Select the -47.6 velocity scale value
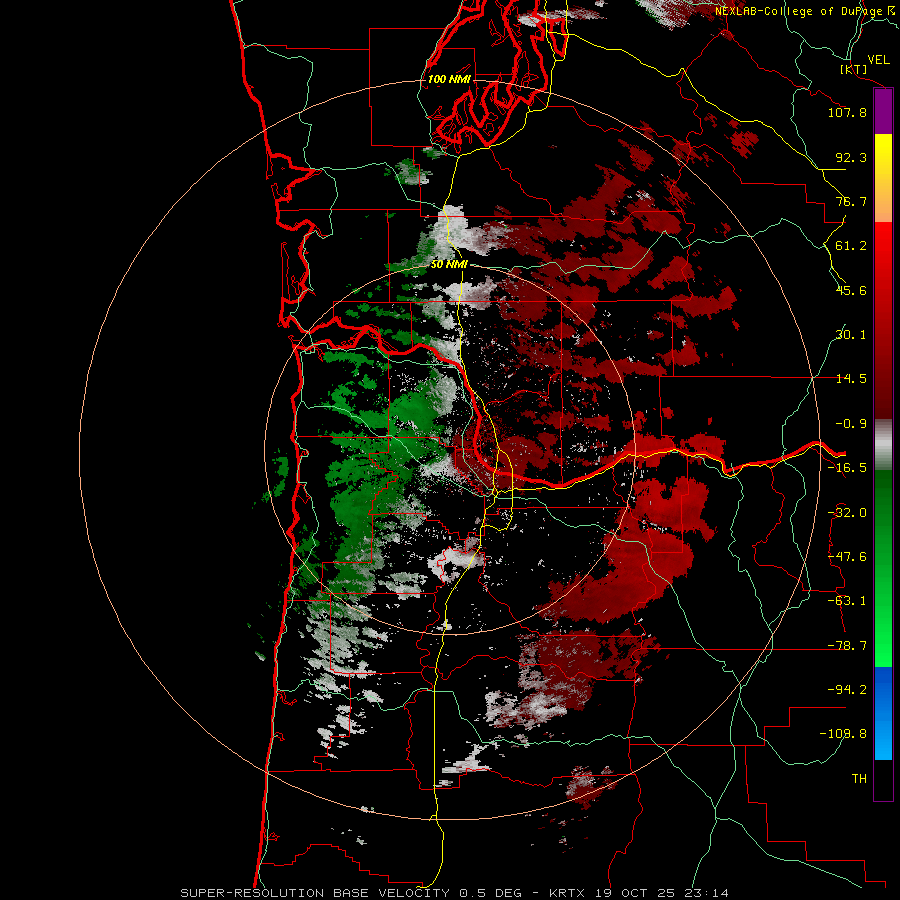 (x=847, y=557)
